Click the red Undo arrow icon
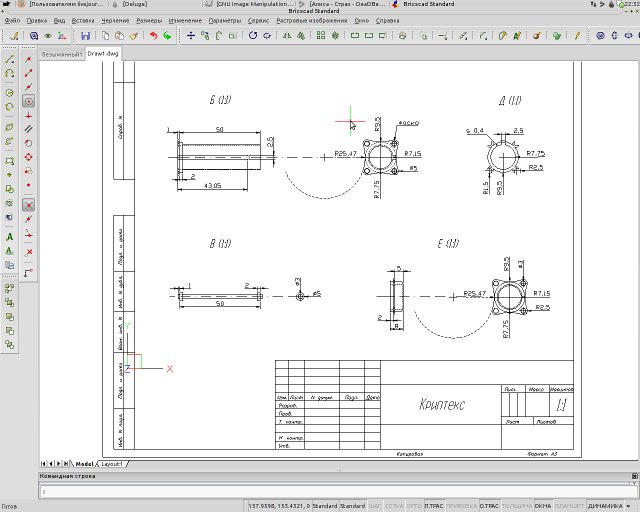 coord(153,36)
